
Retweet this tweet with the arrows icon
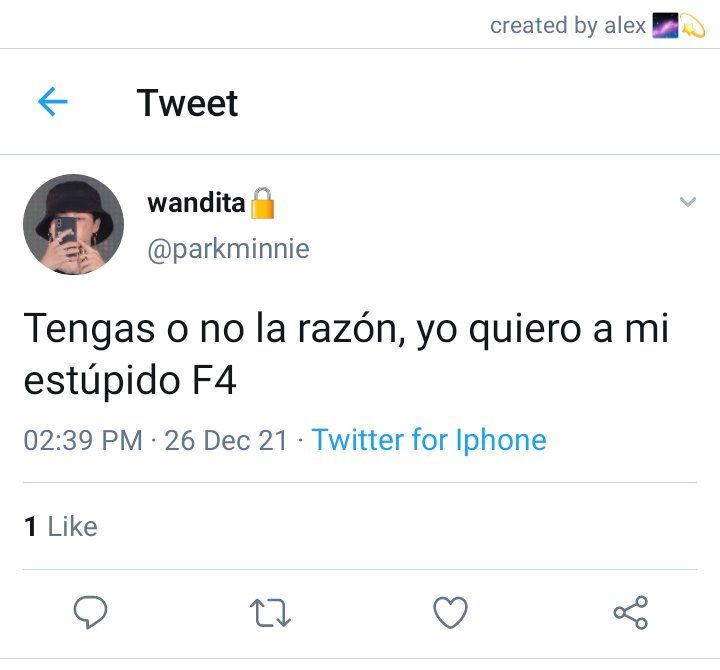pos(270,613)
